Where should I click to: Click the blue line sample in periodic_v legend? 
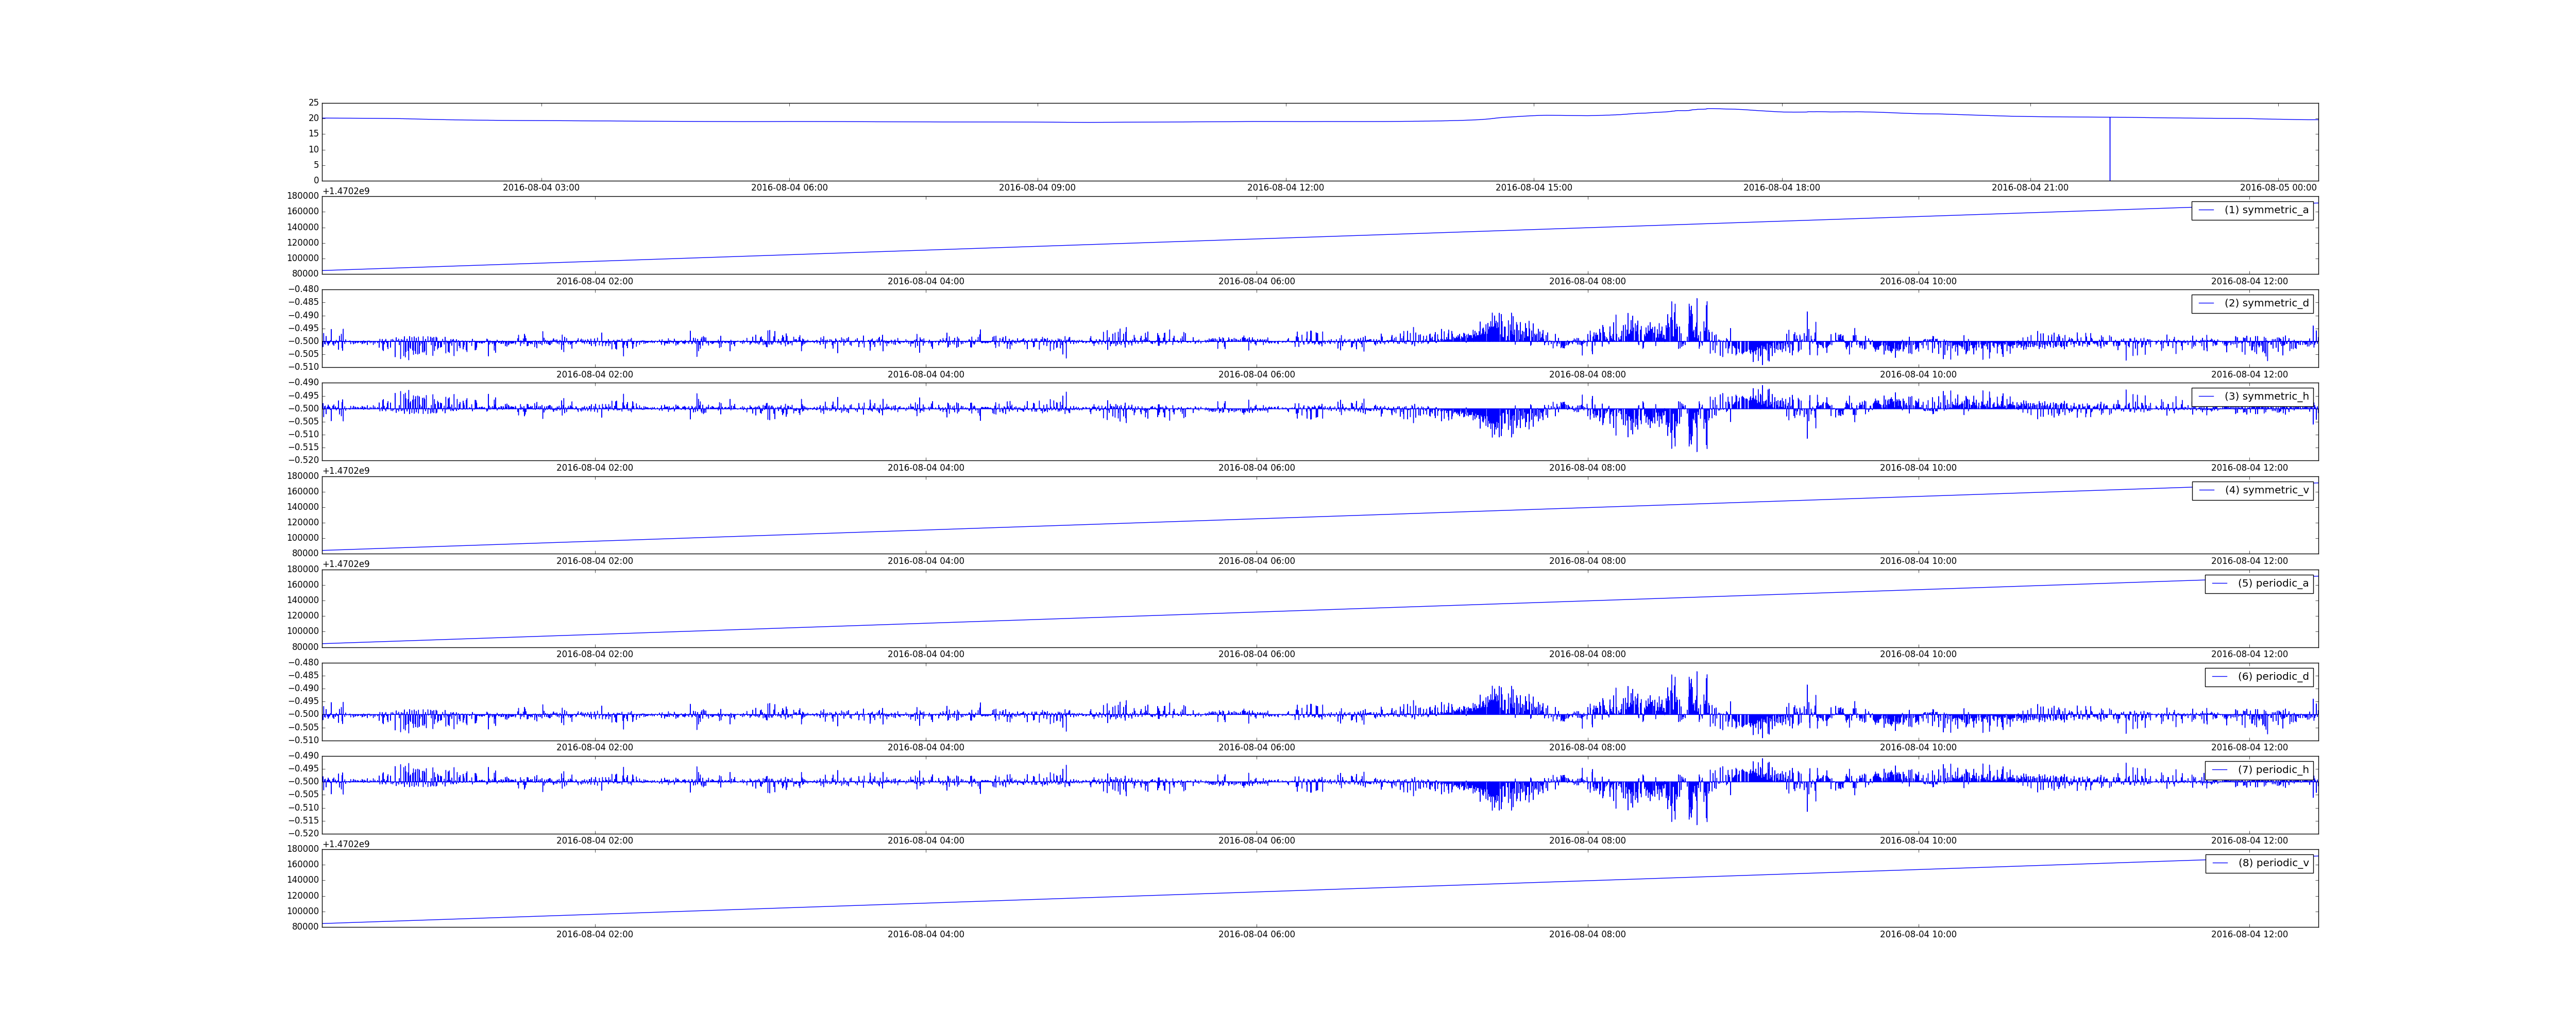click(2220, 862)
